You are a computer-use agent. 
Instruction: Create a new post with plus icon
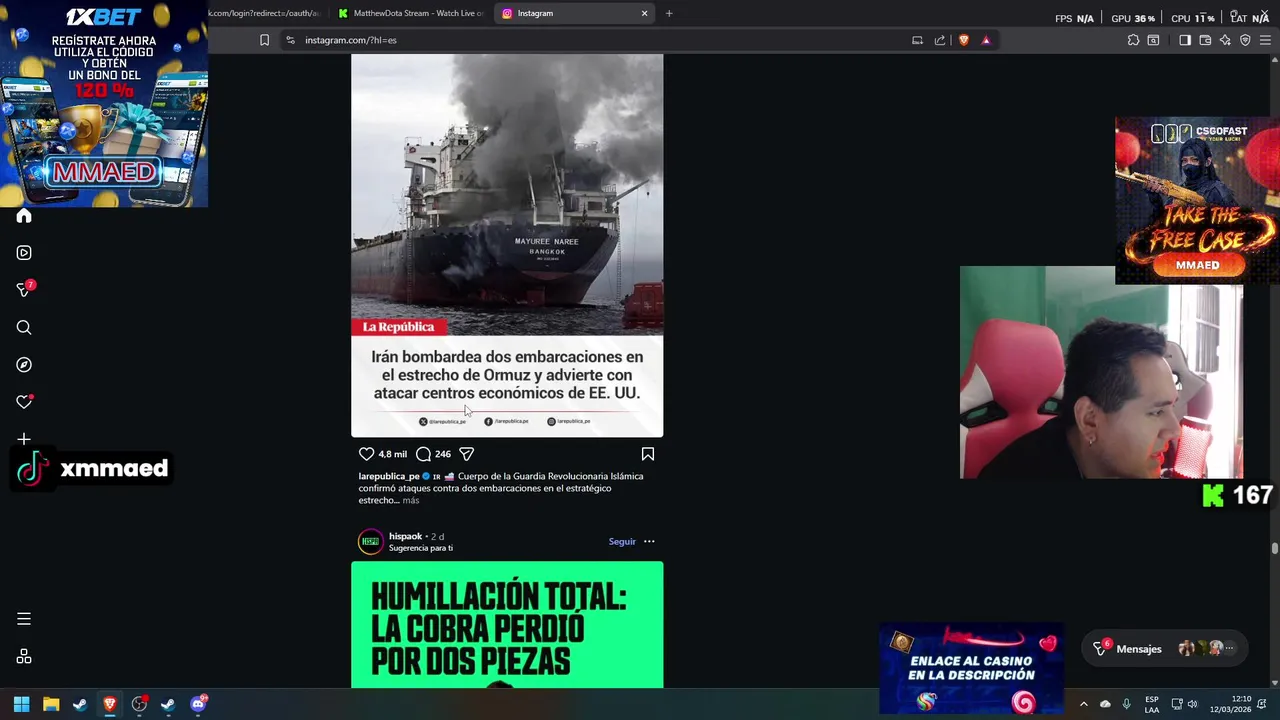point(24,439)
